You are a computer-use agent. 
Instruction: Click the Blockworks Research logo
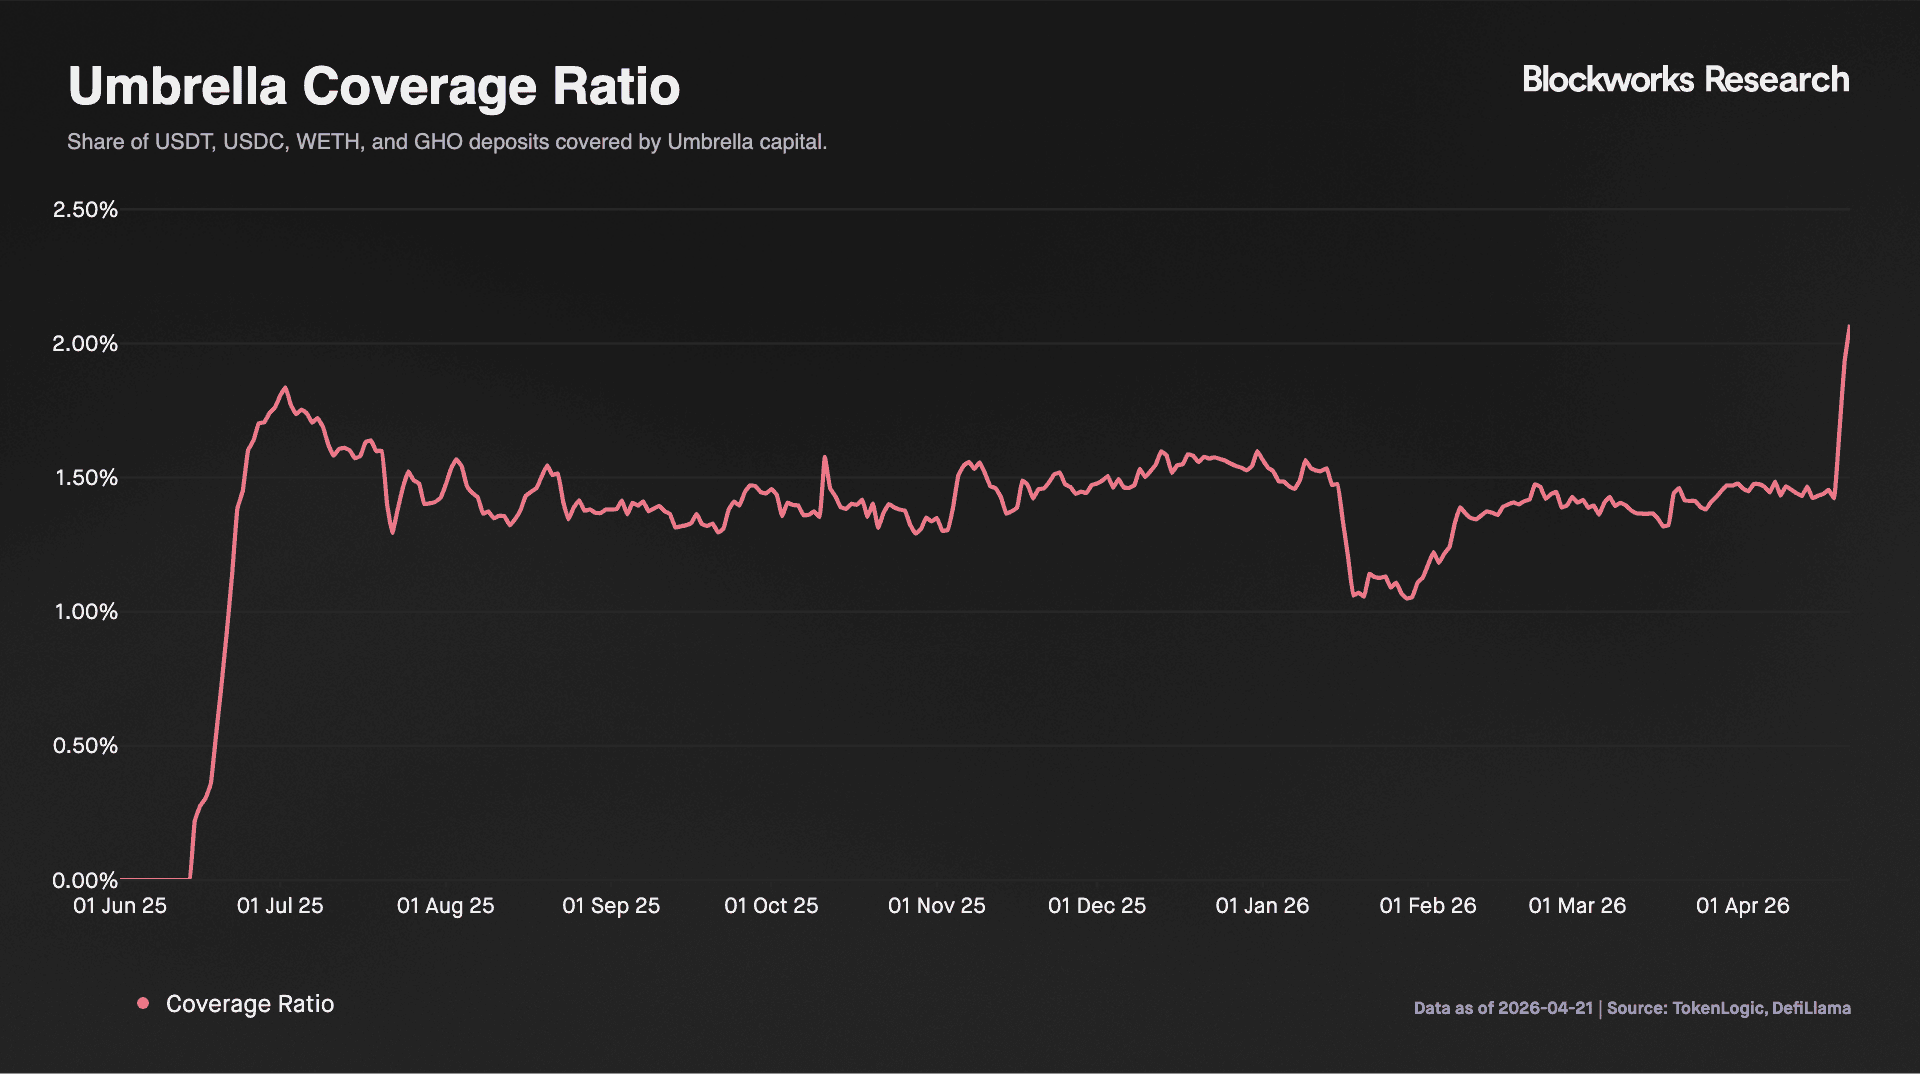pos(1685,80)
